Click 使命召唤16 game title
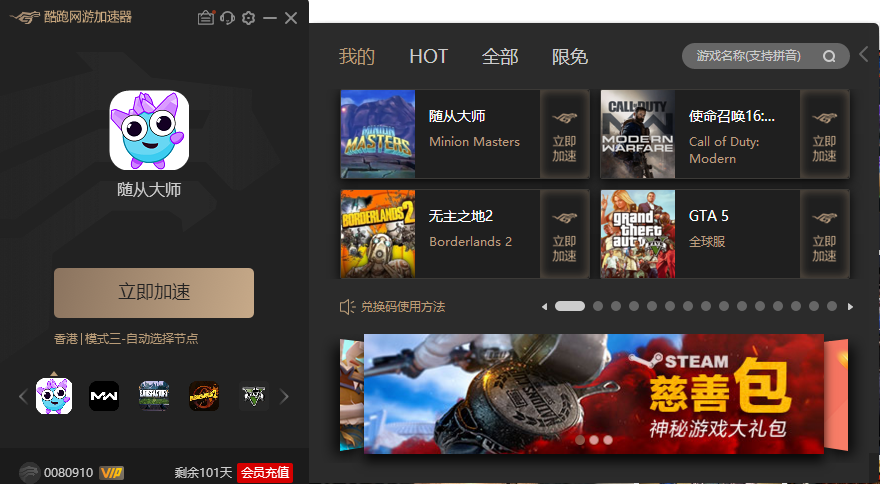The height and width of the screenshot is (484, 880). (732, 116)
